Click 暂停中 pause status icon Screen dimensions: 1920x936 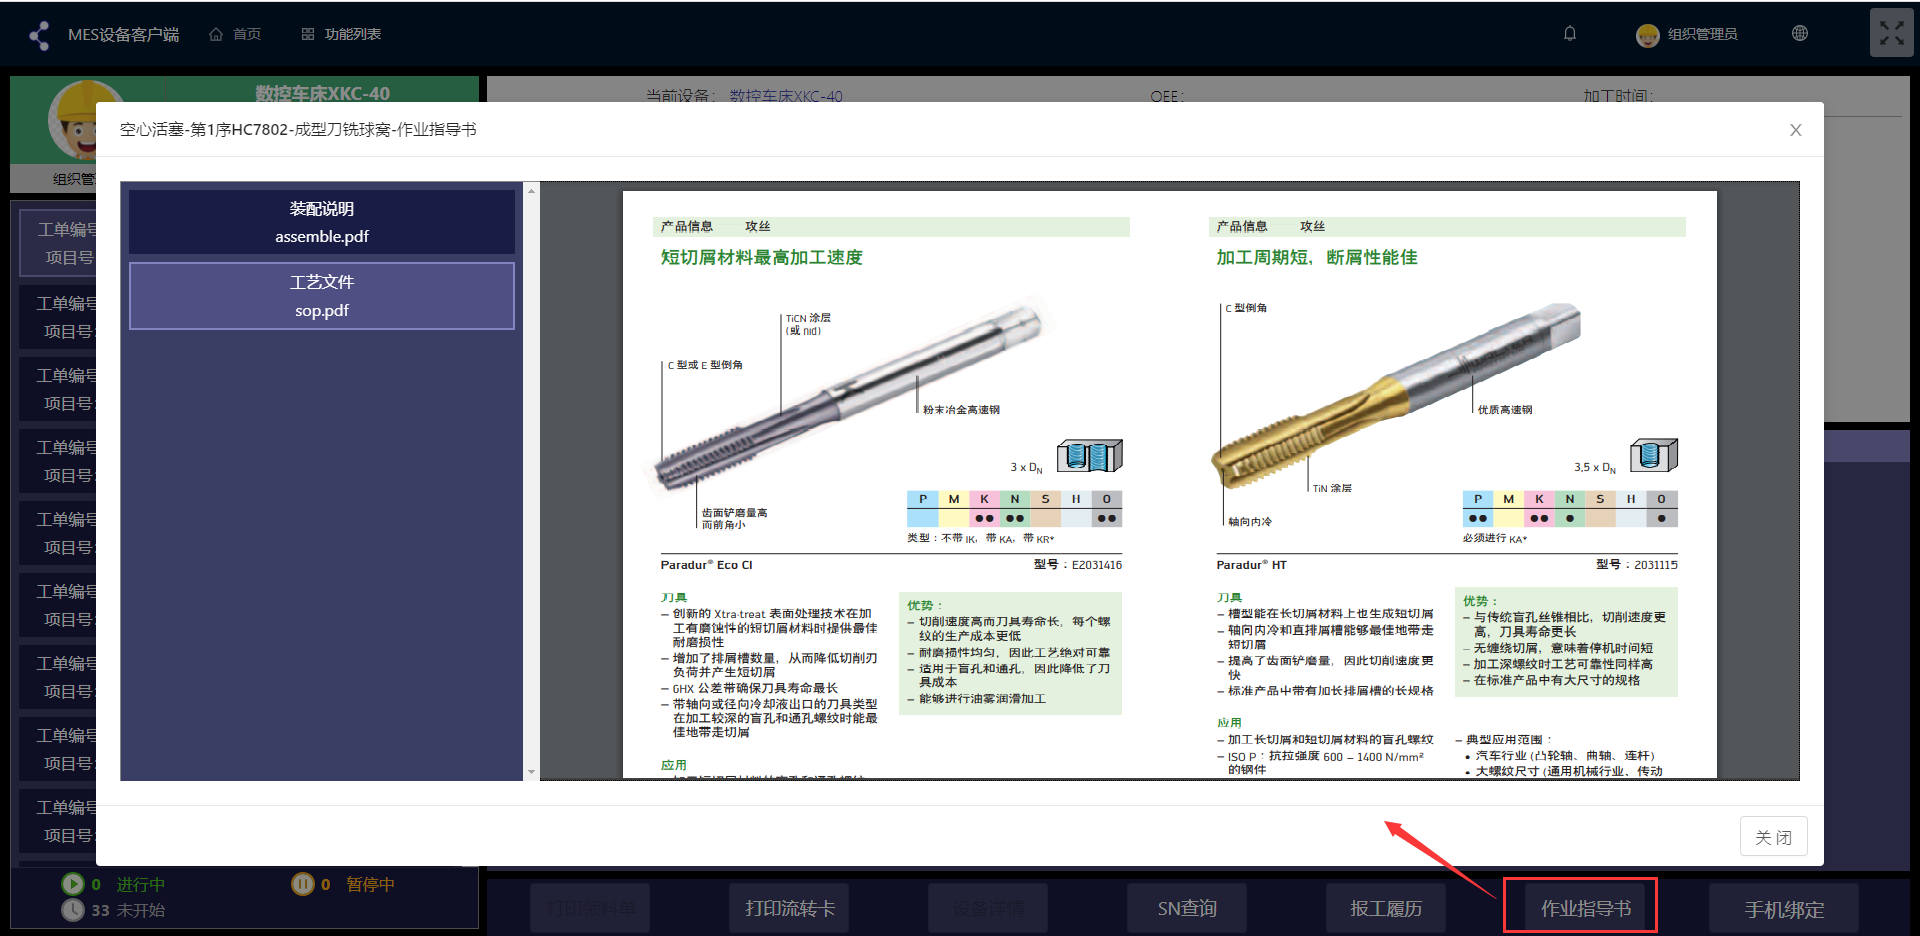(x=303, y=884)
